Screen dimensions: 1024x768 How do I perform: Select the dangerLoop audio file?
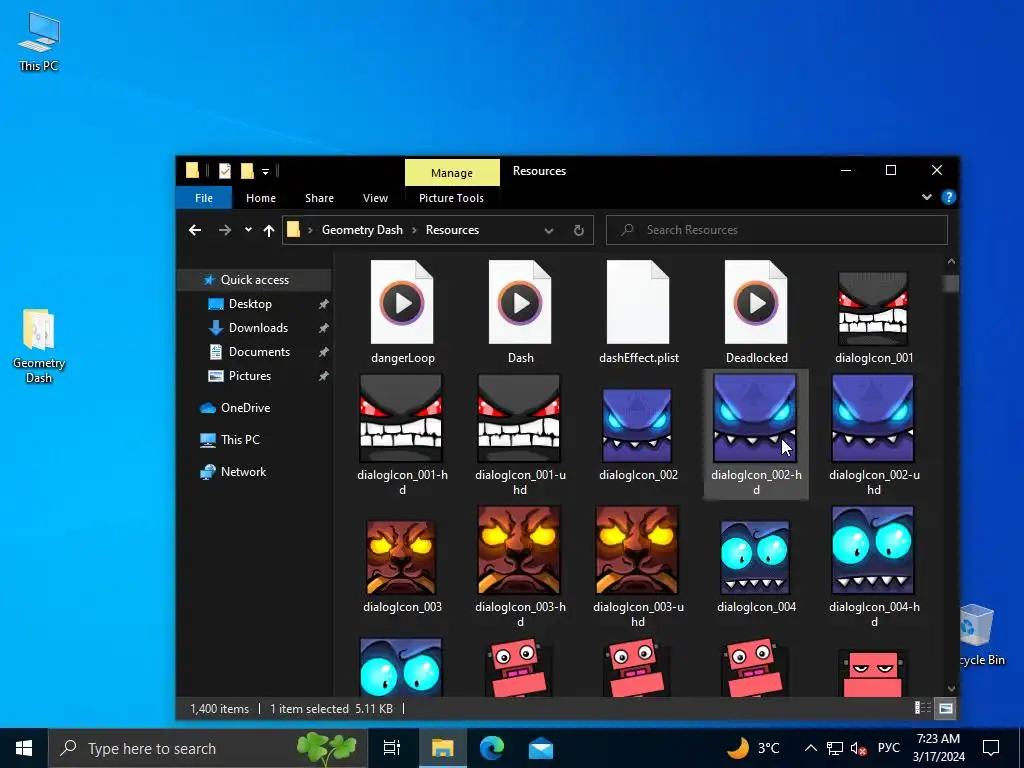click(x=402, y=312)
